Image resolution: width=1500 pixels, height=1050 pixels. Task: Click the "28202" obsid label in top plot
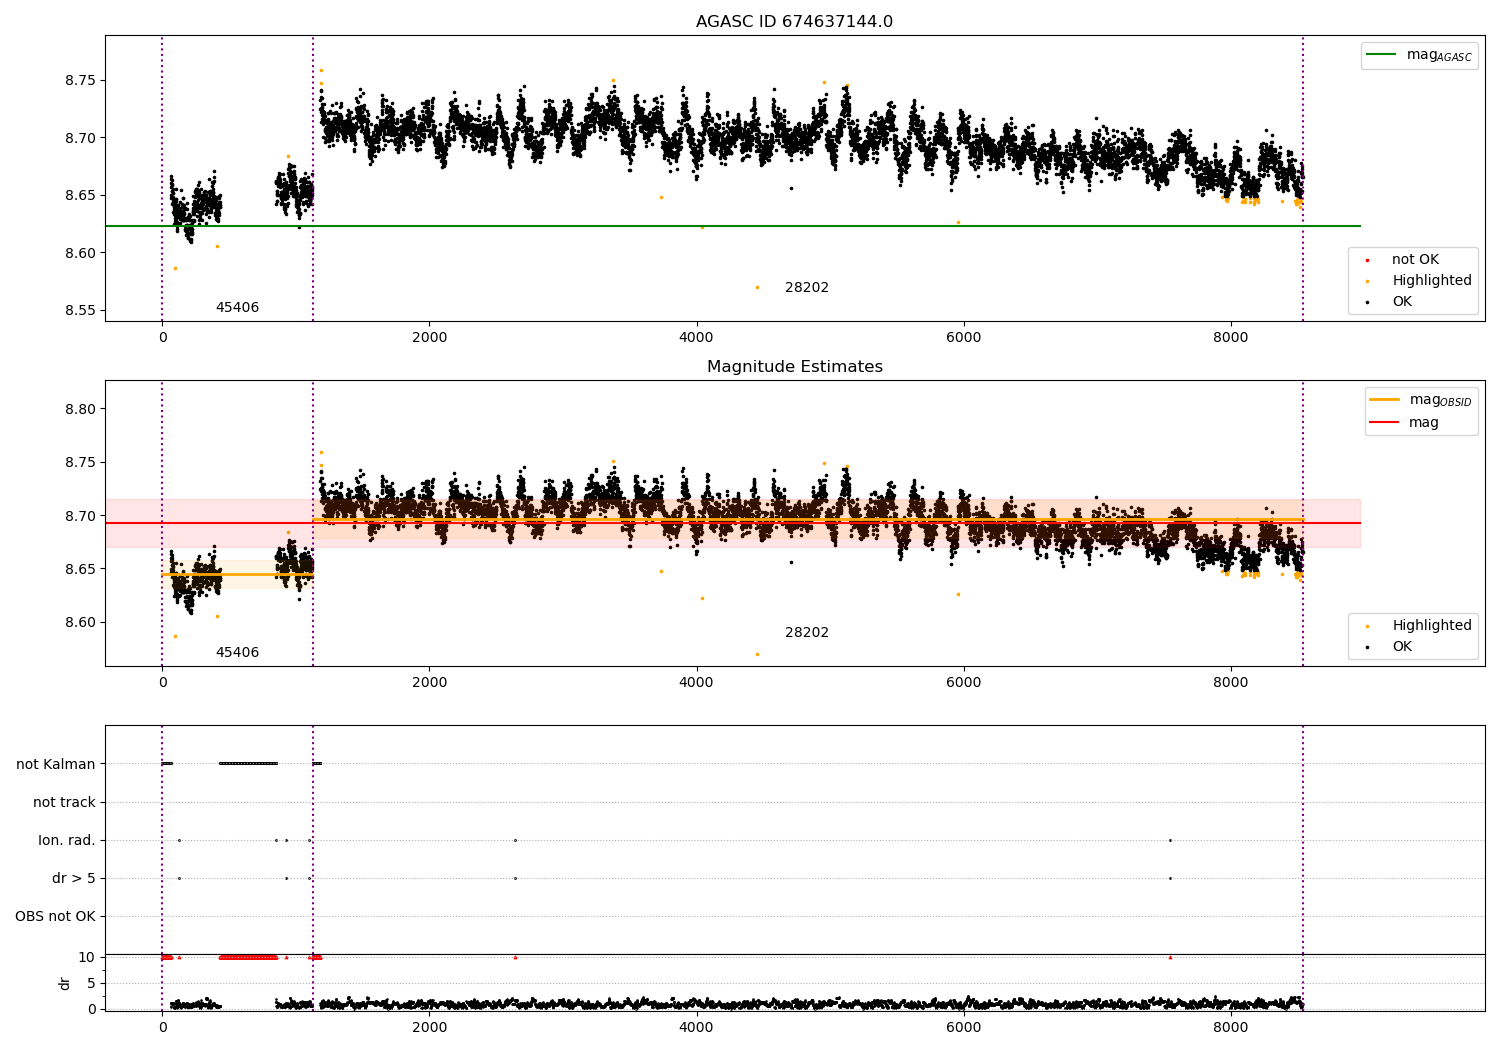806,288
